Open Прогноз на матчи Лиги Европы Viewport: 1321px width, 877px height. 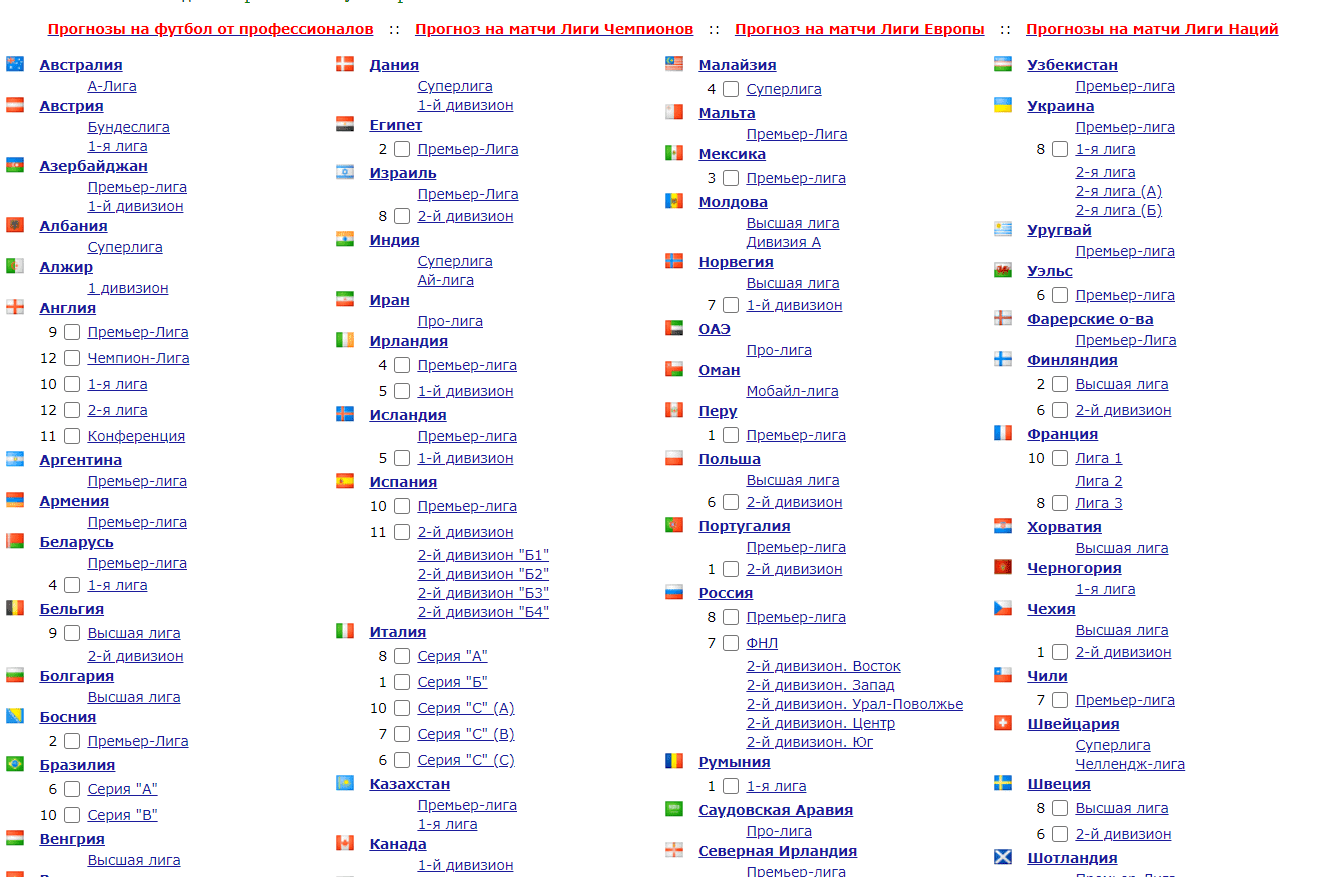pos(860,29)
